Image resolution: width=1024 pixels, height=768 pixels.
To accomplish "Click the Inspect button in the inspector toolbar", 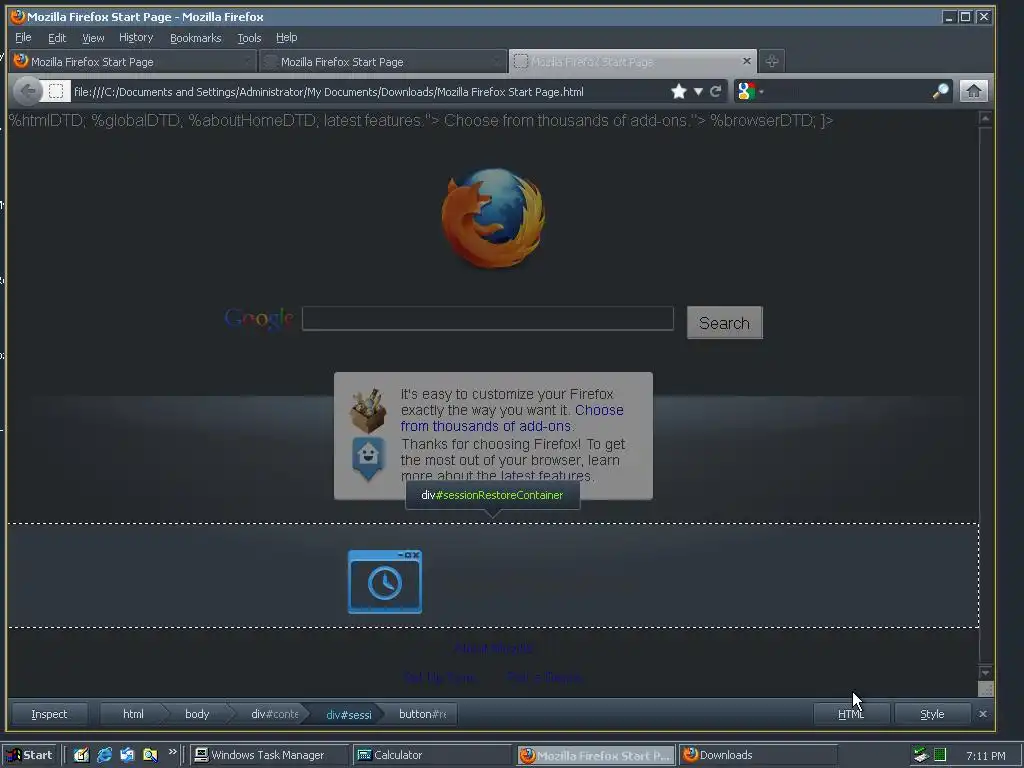I will 49,714.
